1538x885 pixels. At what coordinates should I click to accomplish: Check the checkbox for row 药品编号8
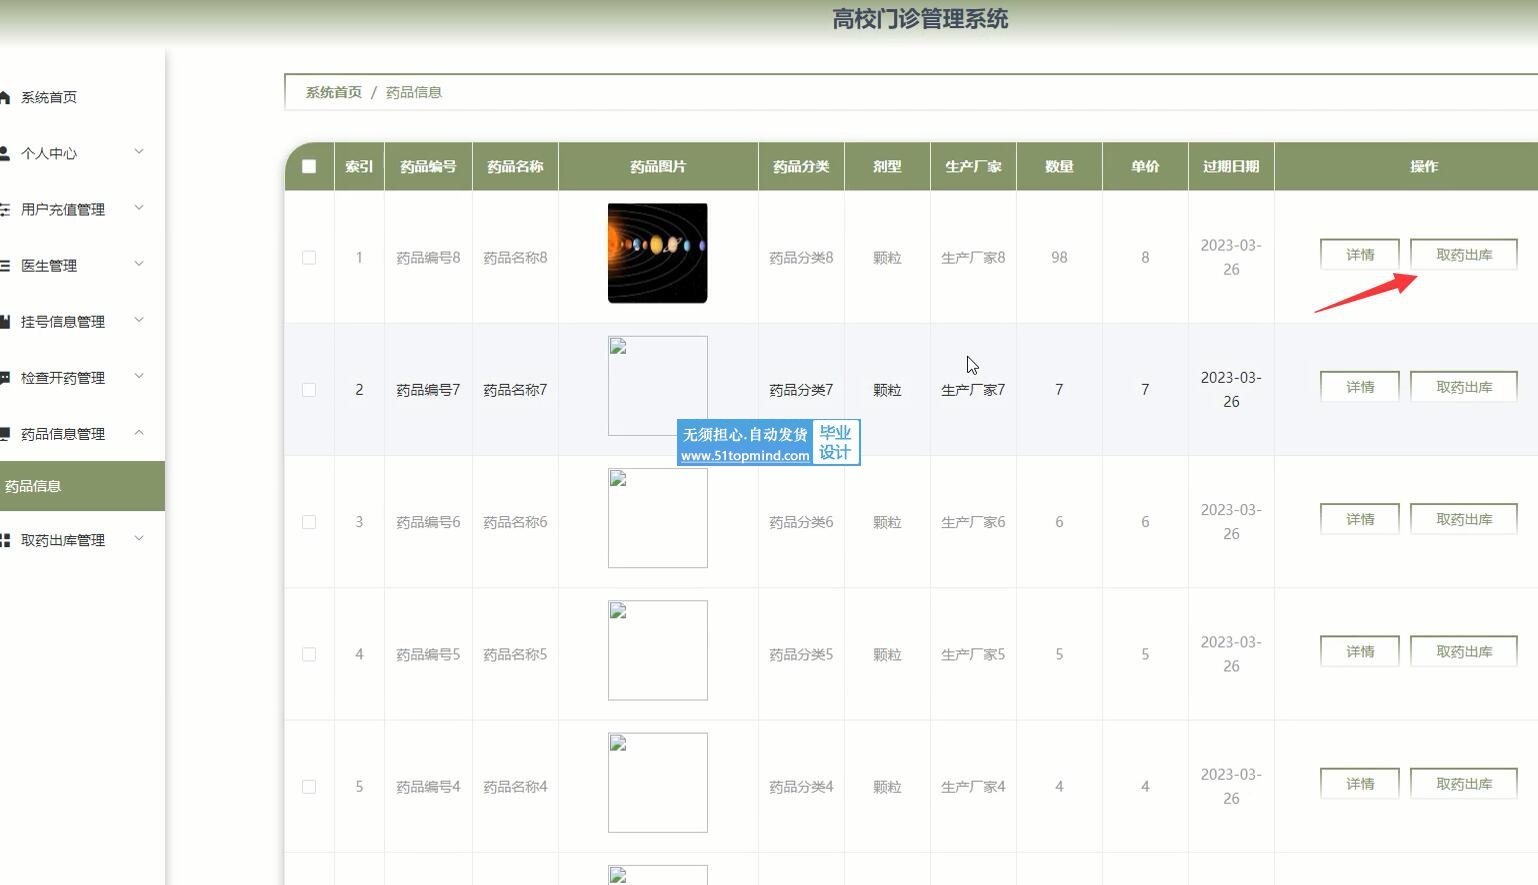[x=309, y=258]
